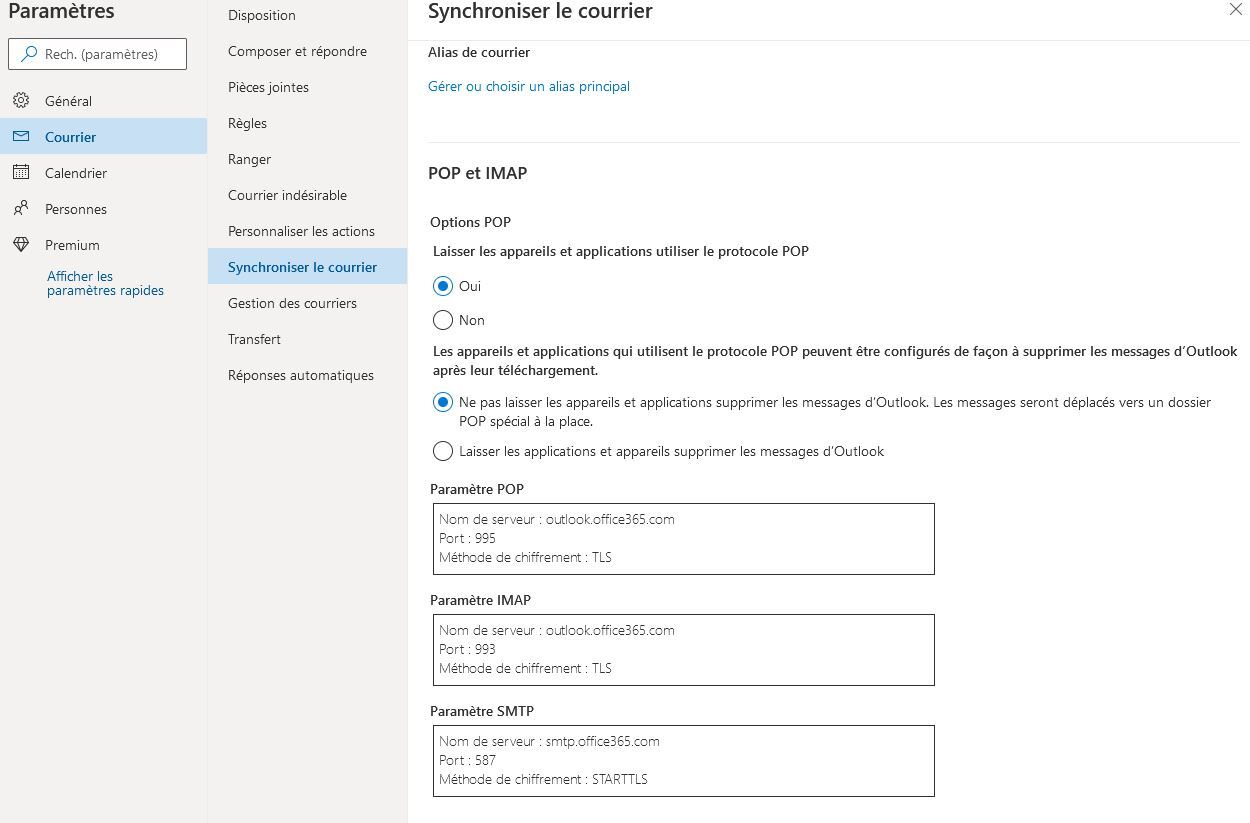The image size is (1250, 823).
Task: Select Non to disable POP protocol
Action: [443, 321]
